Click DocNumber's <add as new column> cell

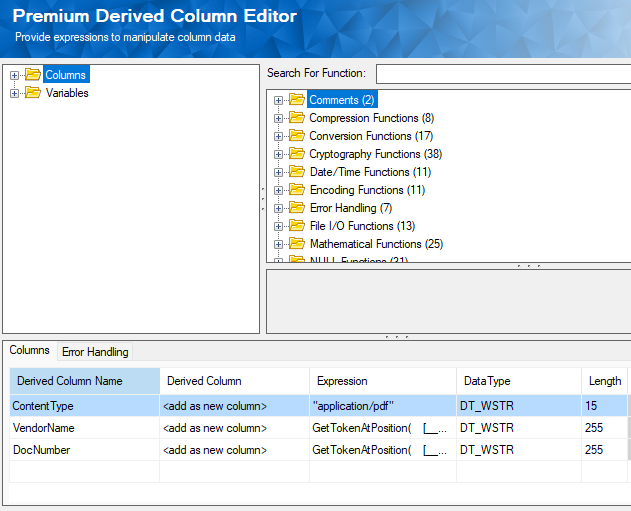click(235, 450)
